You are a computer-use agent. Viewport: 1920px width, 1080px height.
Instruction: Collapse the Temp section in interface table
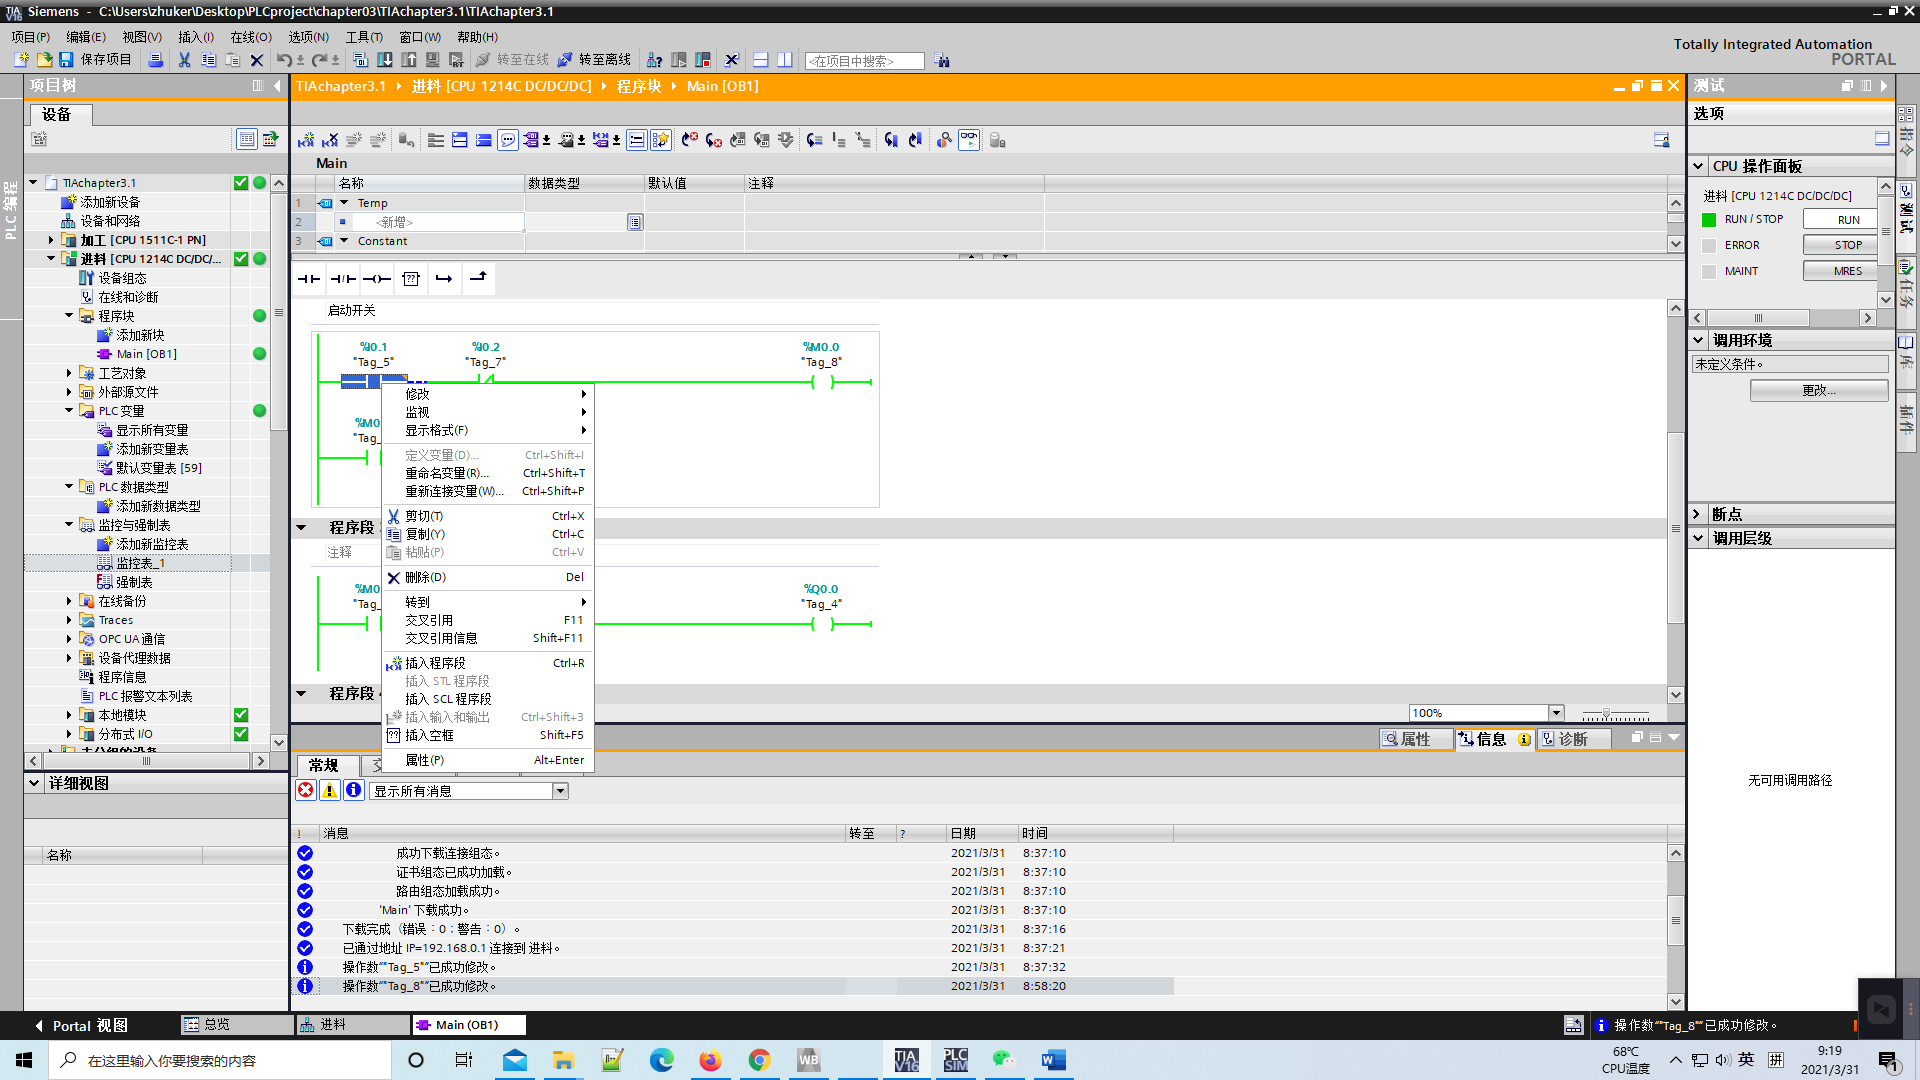click(344, 203)
